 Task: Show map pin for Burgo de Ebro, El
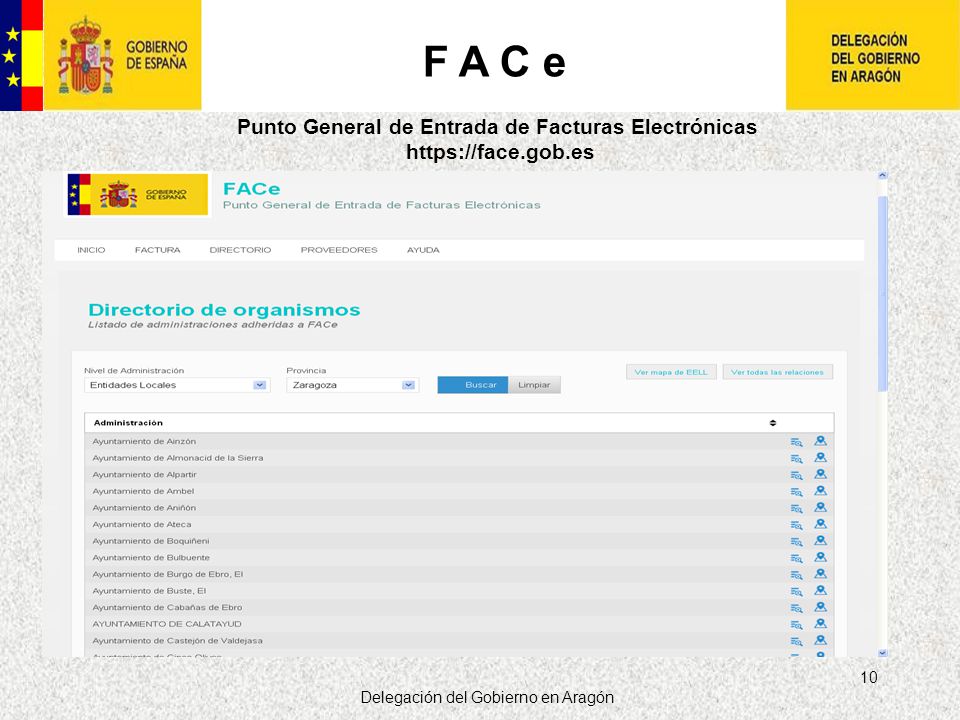click(820, 574)
